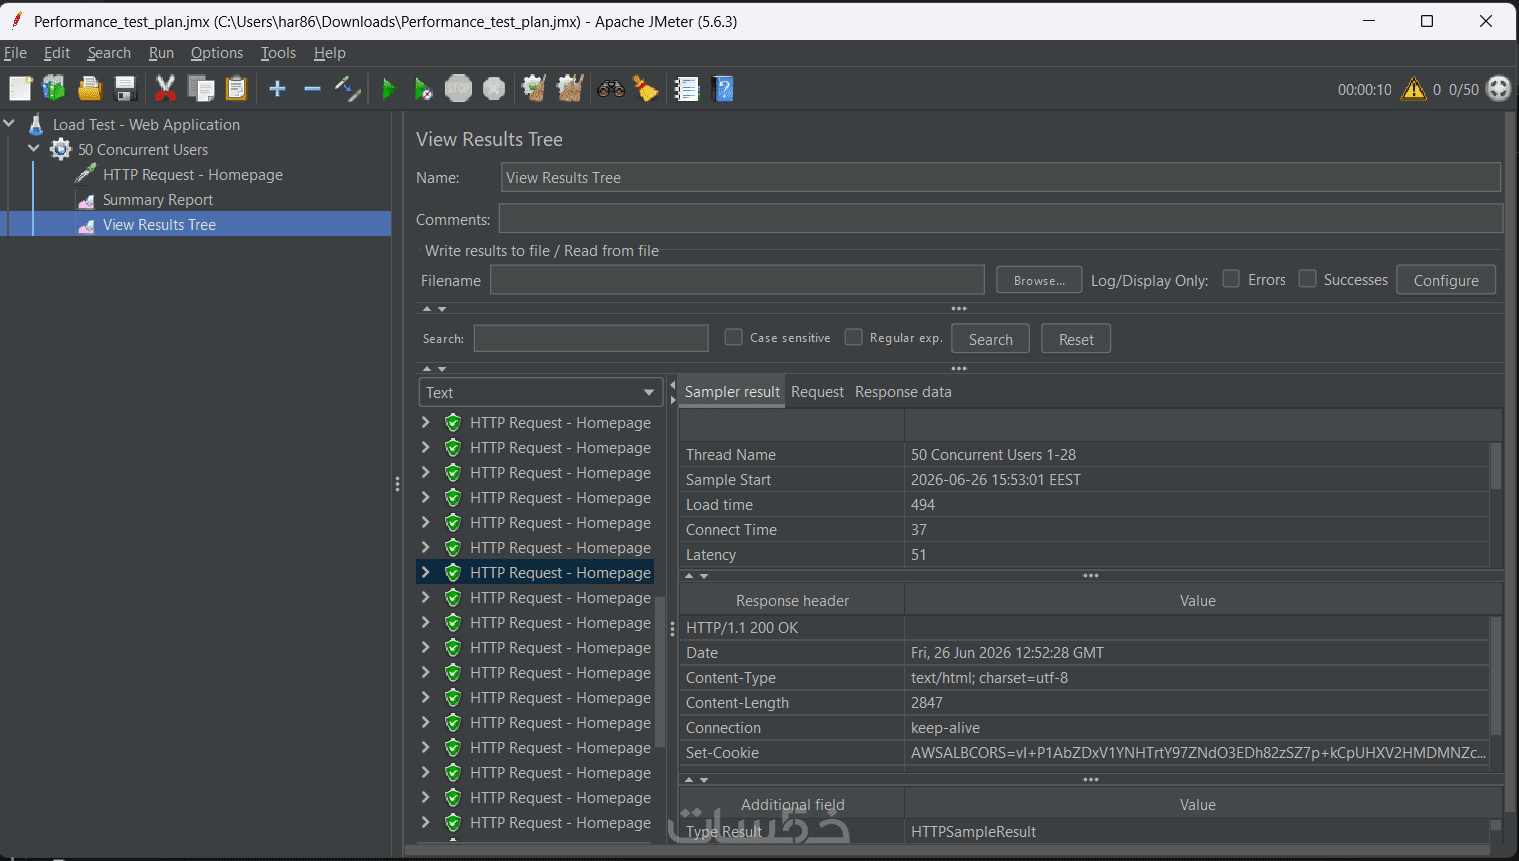Click the Reset button

click(1076, 339)
